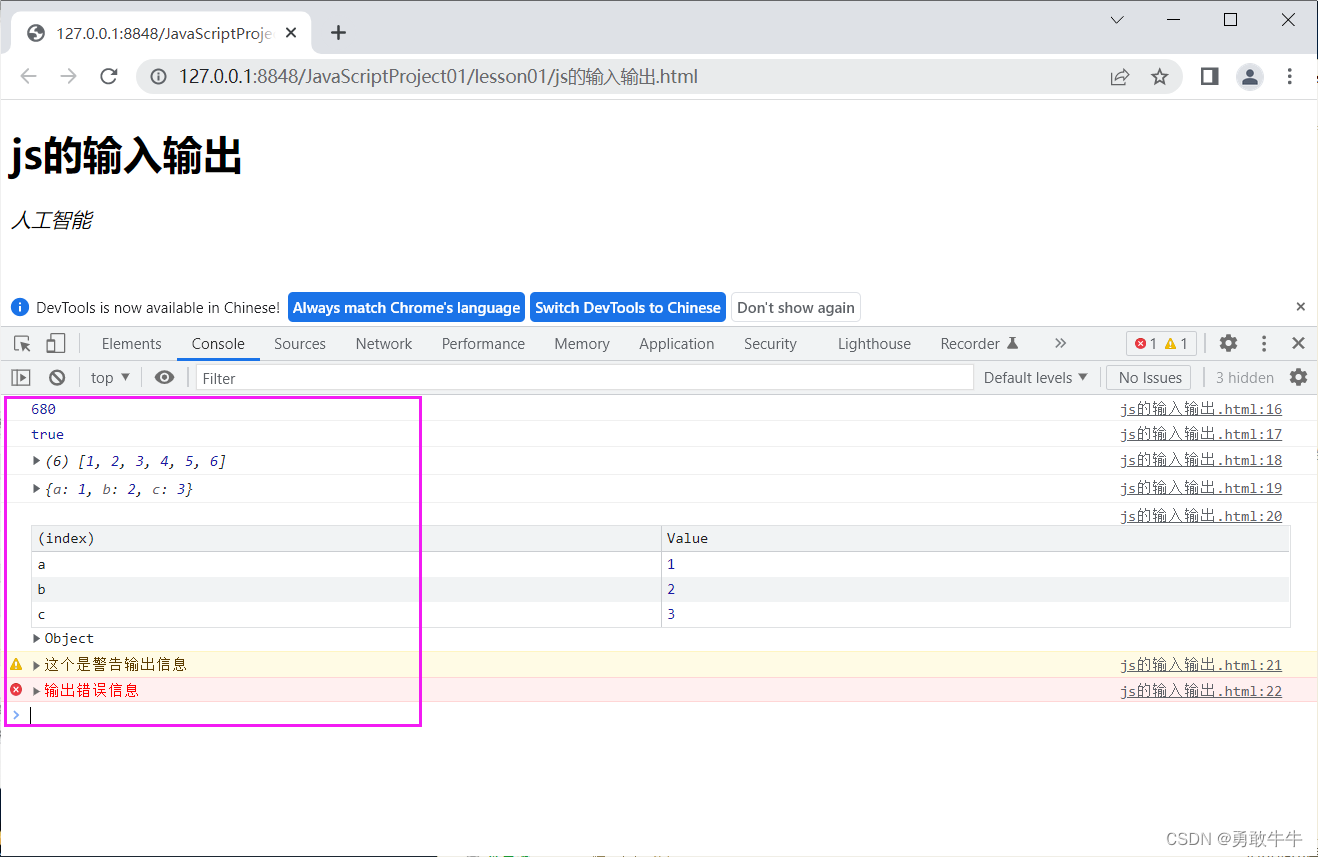Close the DevTools panel
Image resolution: width=1318 pixels, height=857 pixels.
click(x=1298, y=343)
